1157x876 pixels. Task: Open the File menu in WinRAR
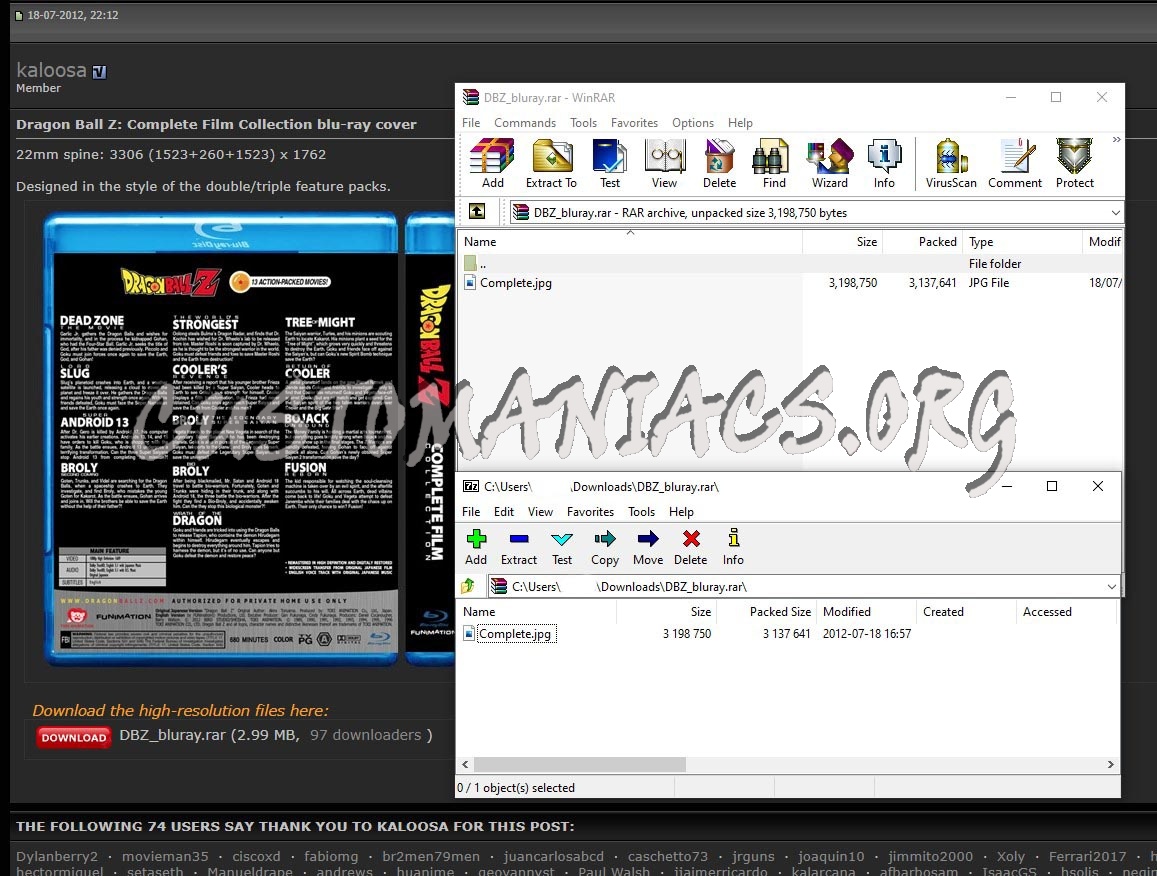point(471,123)
